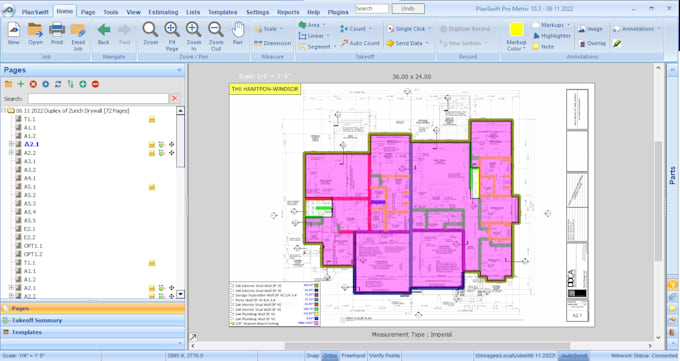Select the Zoom magnifier tool

pos(150,33)
